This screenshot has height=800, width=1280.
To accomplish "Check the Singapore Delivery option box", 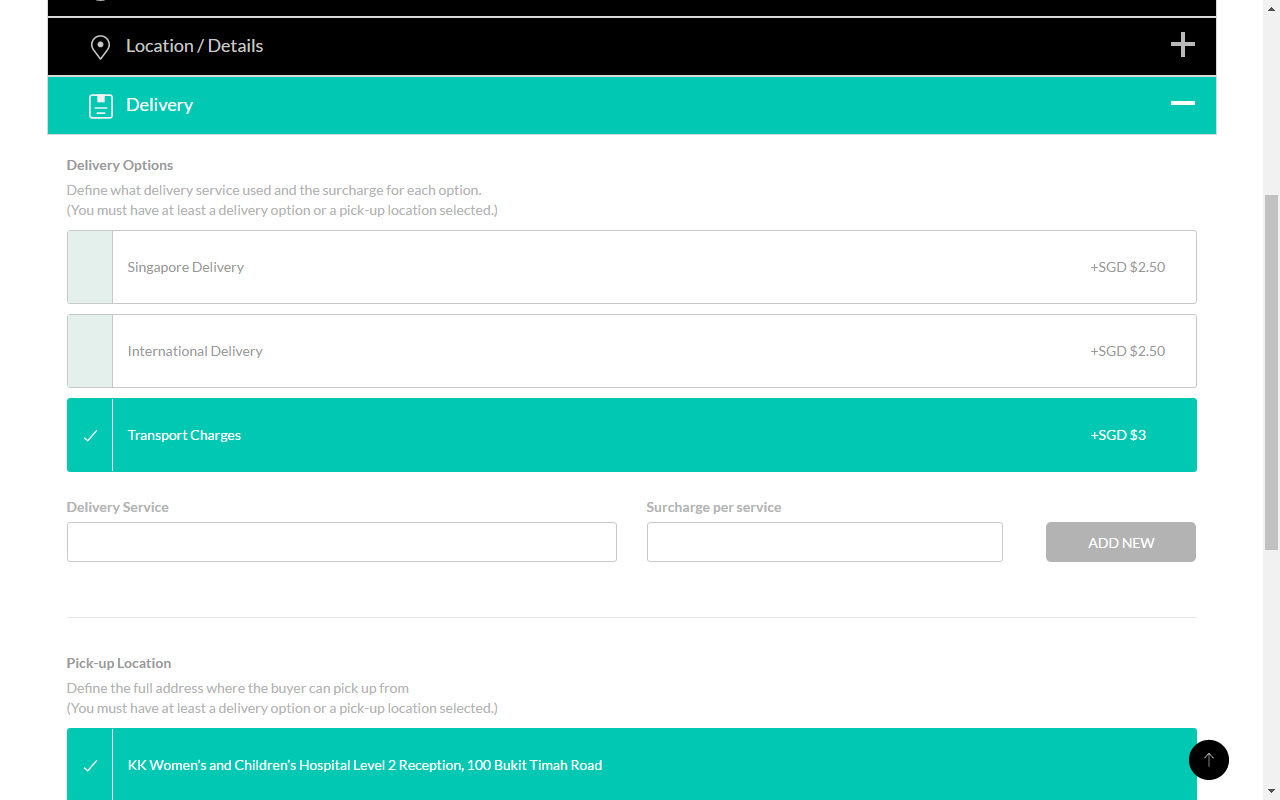I will (x=90, y=267).
